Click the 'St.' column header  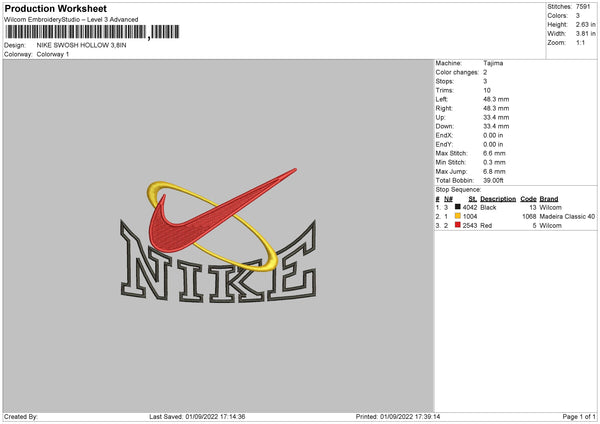point(473,199)
